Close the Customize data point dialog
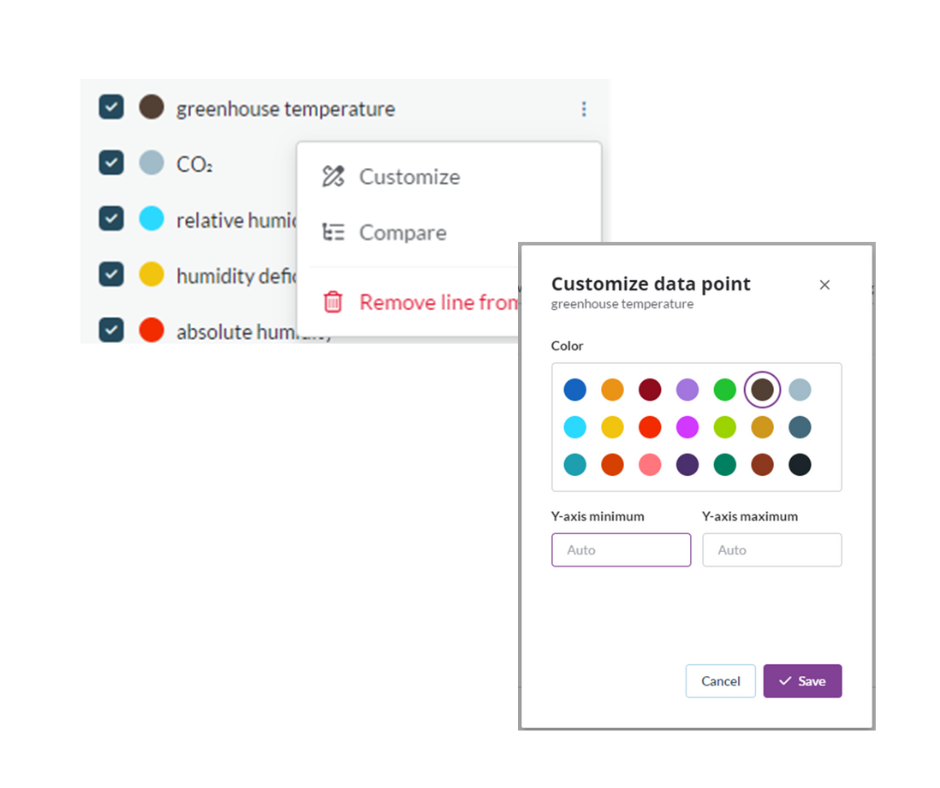 pos(825,285)
